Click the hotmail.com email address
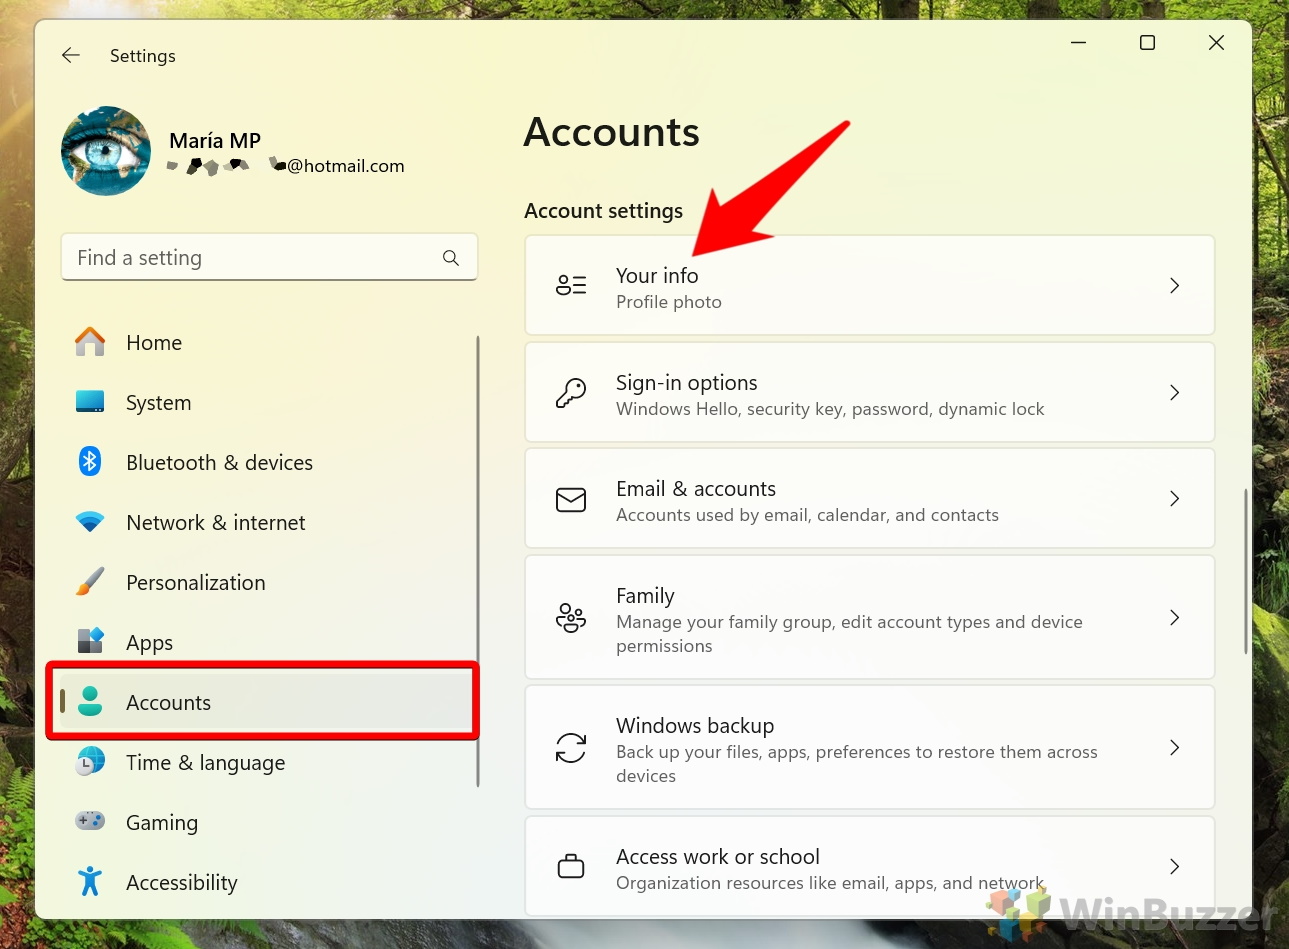The image size is (1289, 949). pos(286,166)
